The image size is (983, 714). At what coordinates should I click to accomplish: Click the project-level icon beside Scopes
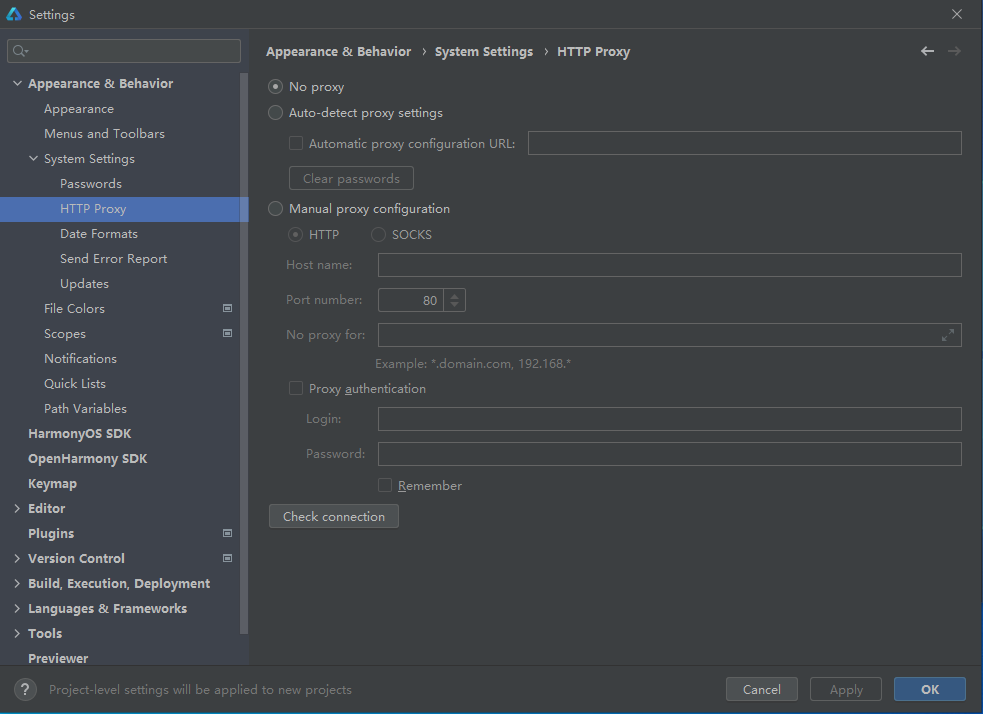pos(228,333)
